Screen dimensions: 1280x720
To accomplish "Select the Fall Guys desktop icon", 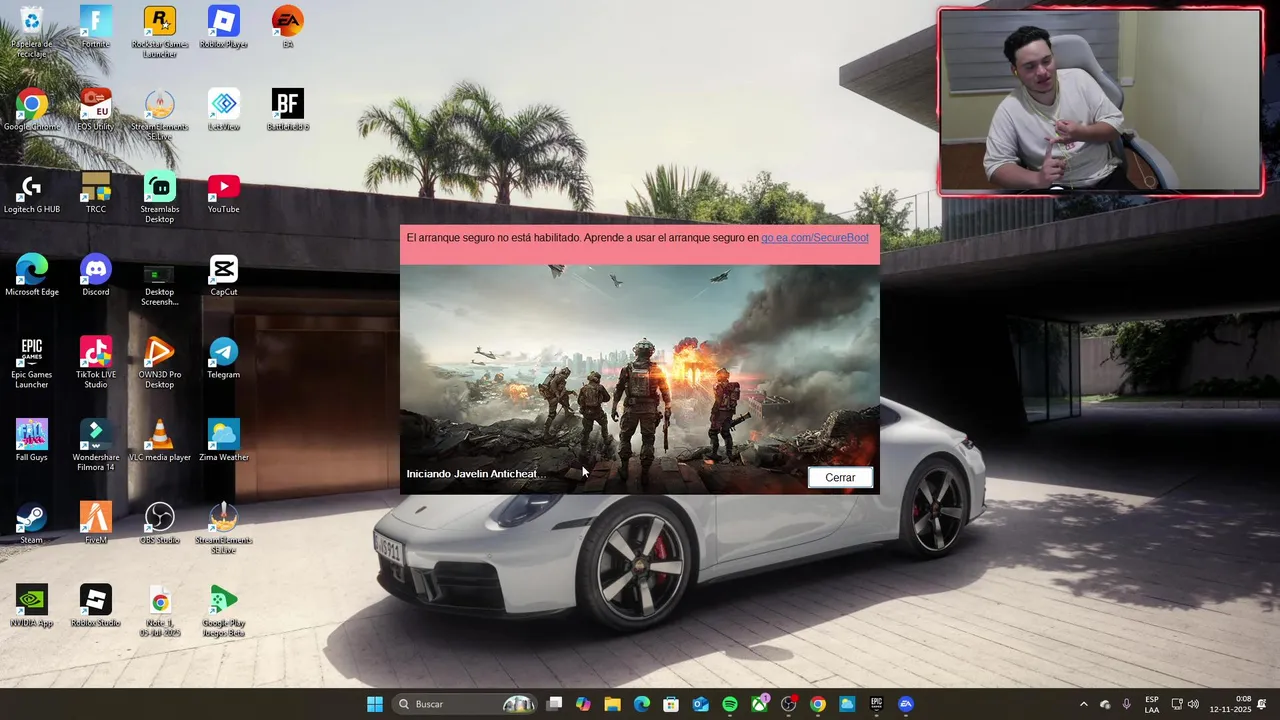I will coord(31,441).
